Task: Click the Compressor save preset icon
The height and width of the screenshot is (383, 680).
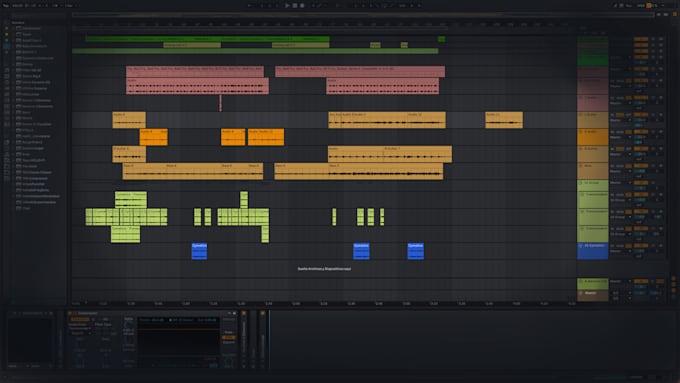Action: (x=235, y=313)
